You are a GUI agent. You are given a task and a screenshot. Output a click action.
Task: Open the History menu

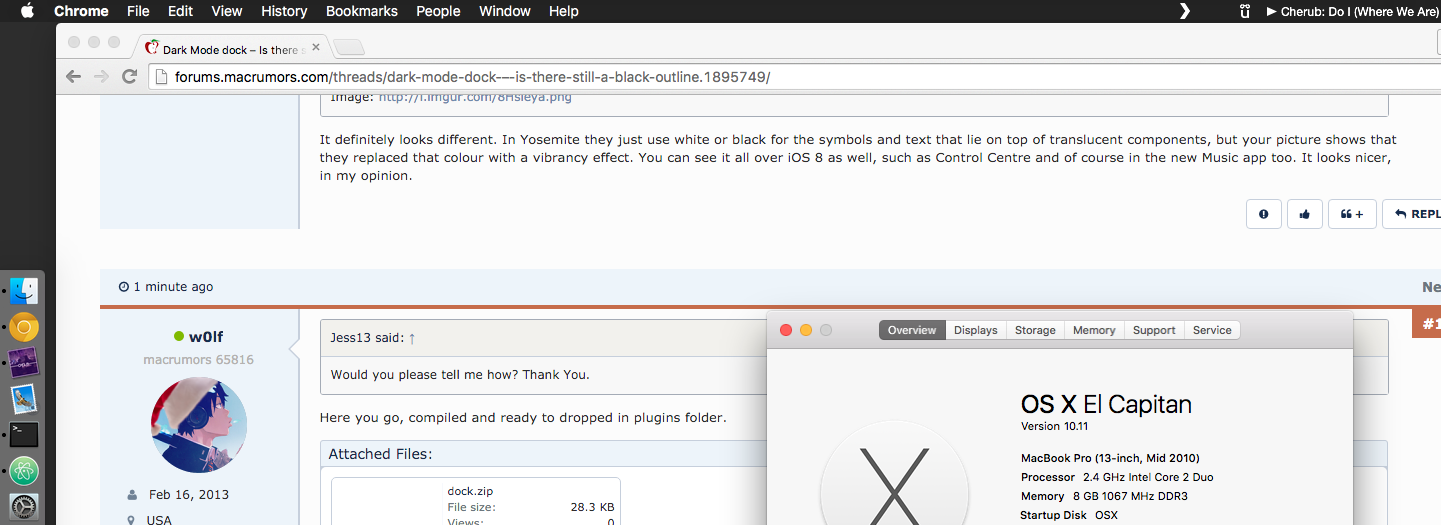tap(284, 11)
